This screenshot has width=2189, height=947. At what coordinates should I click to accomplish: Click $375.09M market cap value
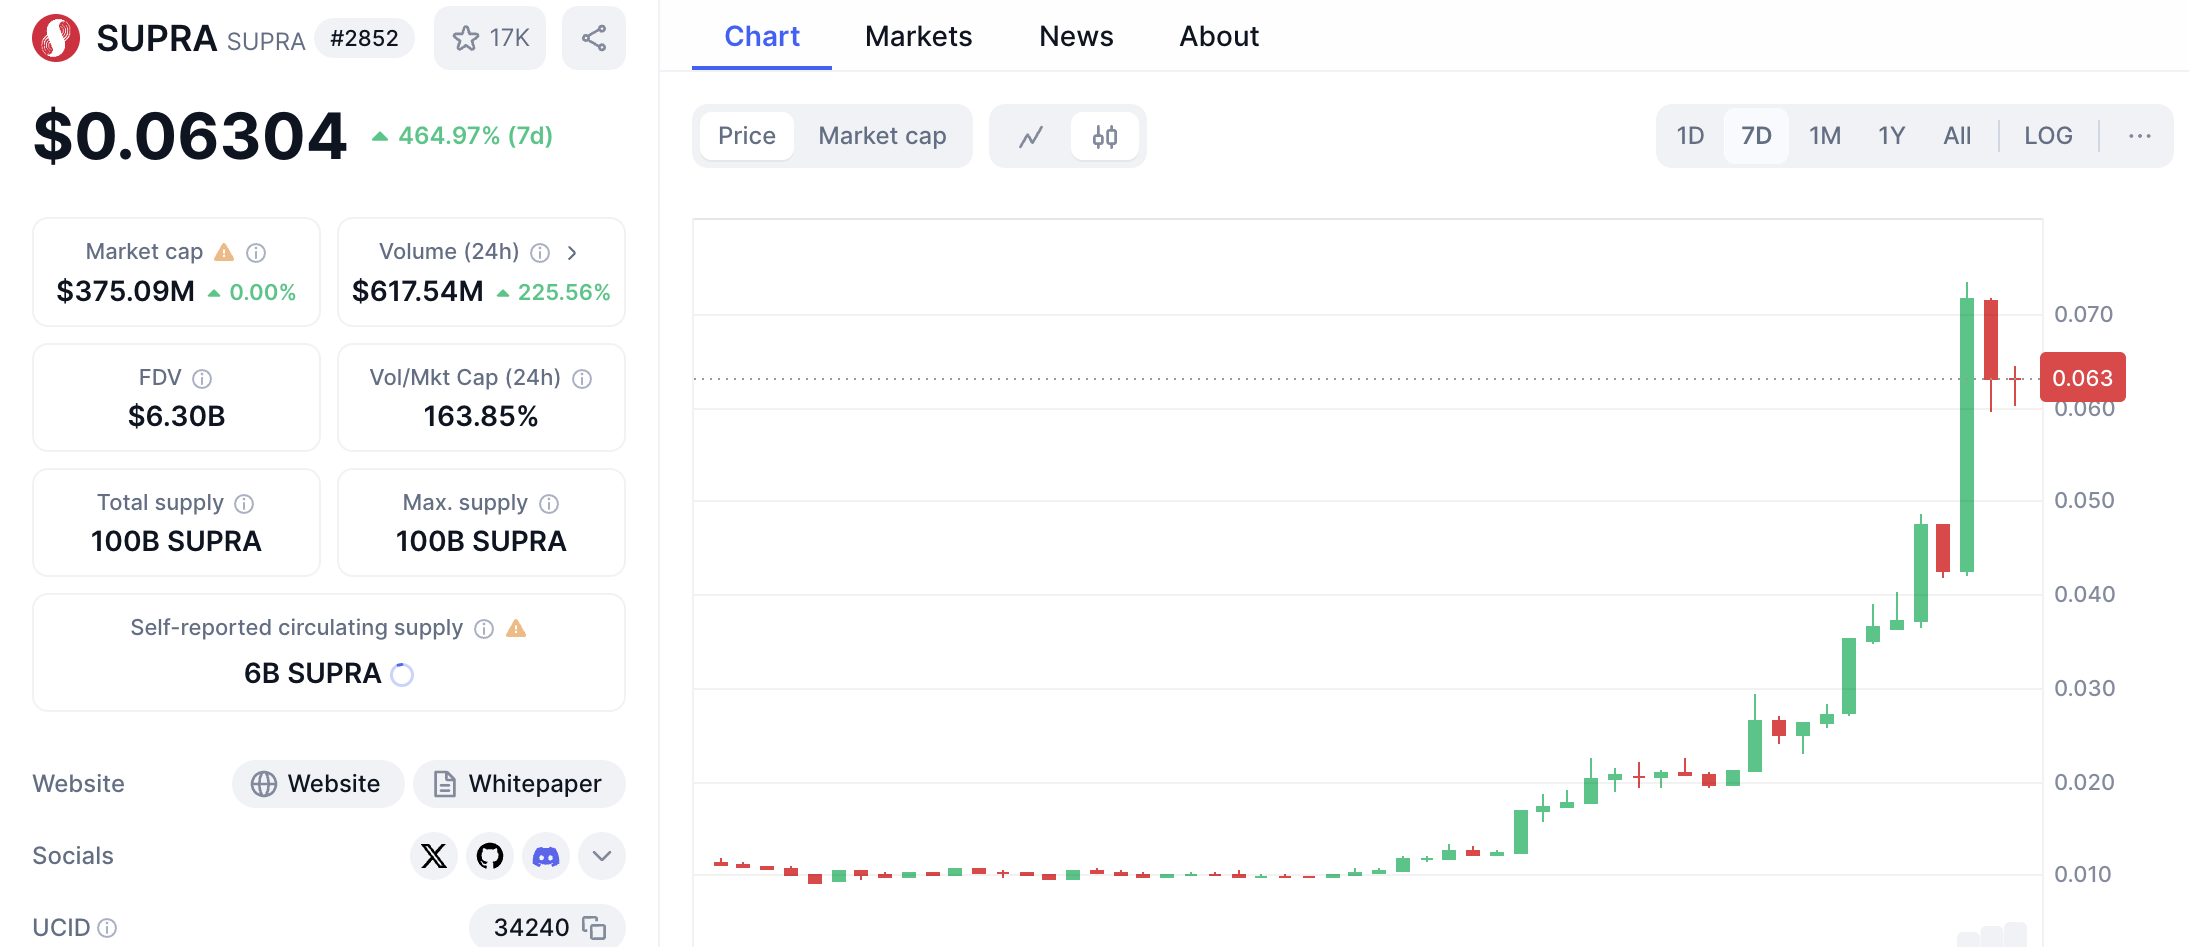(126, 292)
